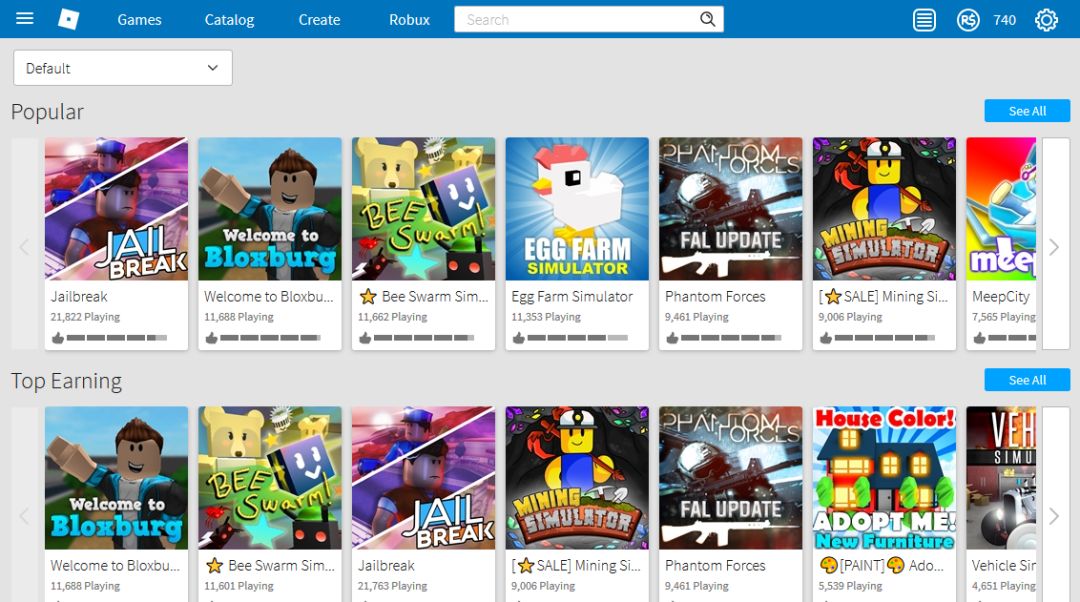Click the Egg Farm Simulator title link
The width and height of the screenshot is (1080, 602).
click(x=572, y=297)
